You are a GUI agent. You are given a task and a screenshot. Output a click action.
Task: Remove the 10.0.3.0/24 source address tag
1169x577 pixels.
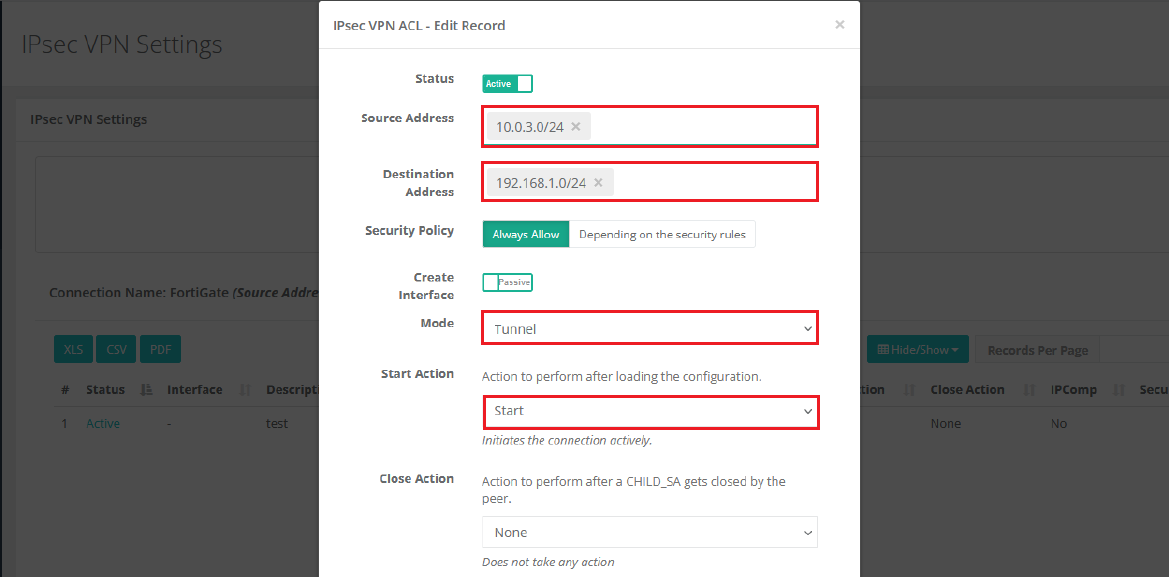click(x=576, y=127)
